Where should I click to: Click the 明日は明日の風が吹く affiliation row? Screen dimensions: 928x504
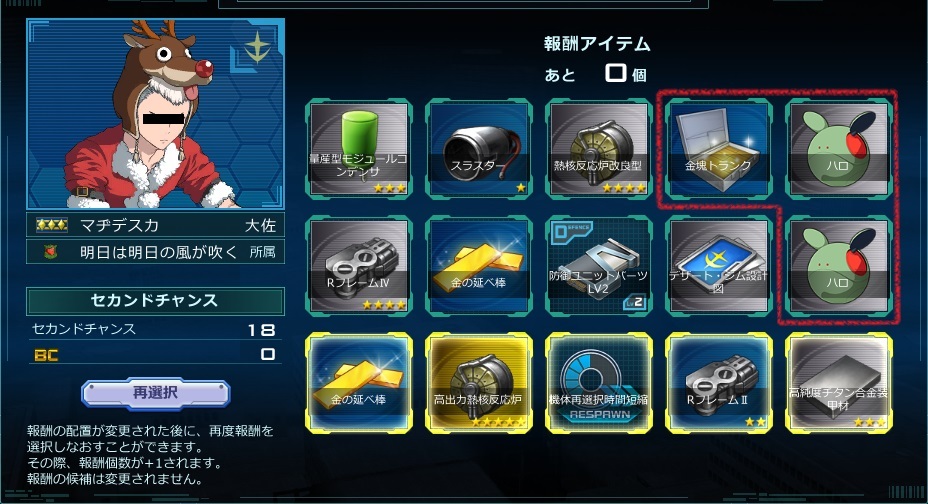pyautogui.click(x=155, y=252)
